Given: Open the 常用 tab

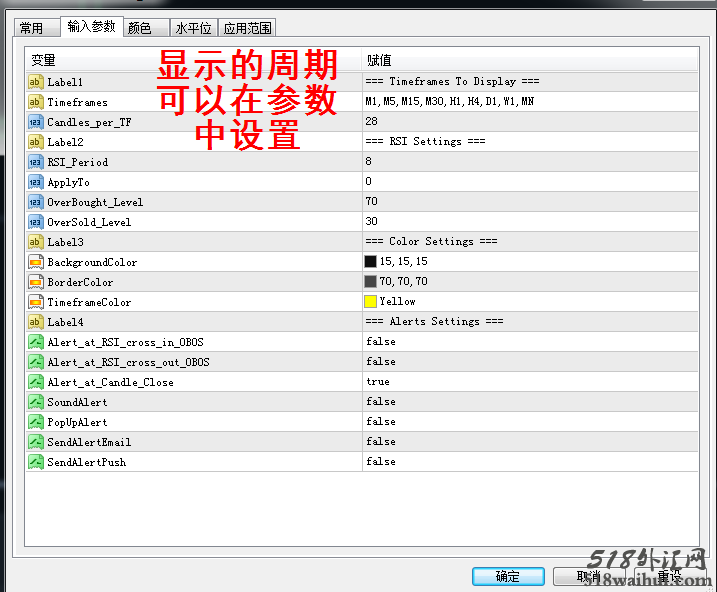Looking at the screenshot, I should [x=37, y=28].
